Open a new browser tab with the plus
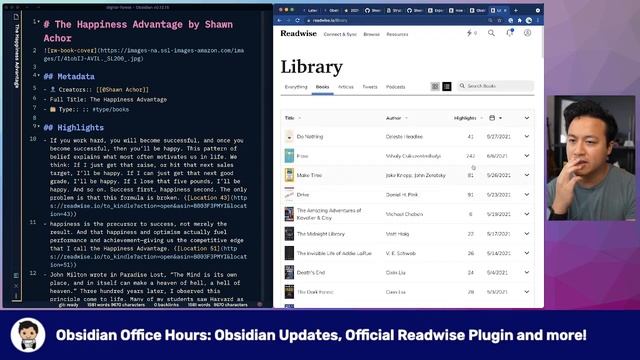Image resolution: width=640 pixels, height=360 pixels. click(x=516, y=10)
